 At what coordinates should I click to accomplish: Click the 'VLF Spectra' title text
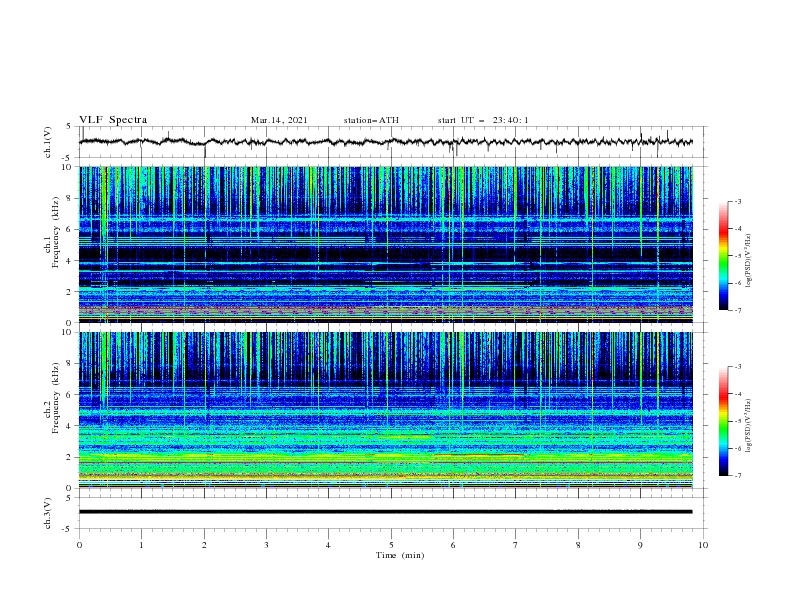(x=113, y=120)
